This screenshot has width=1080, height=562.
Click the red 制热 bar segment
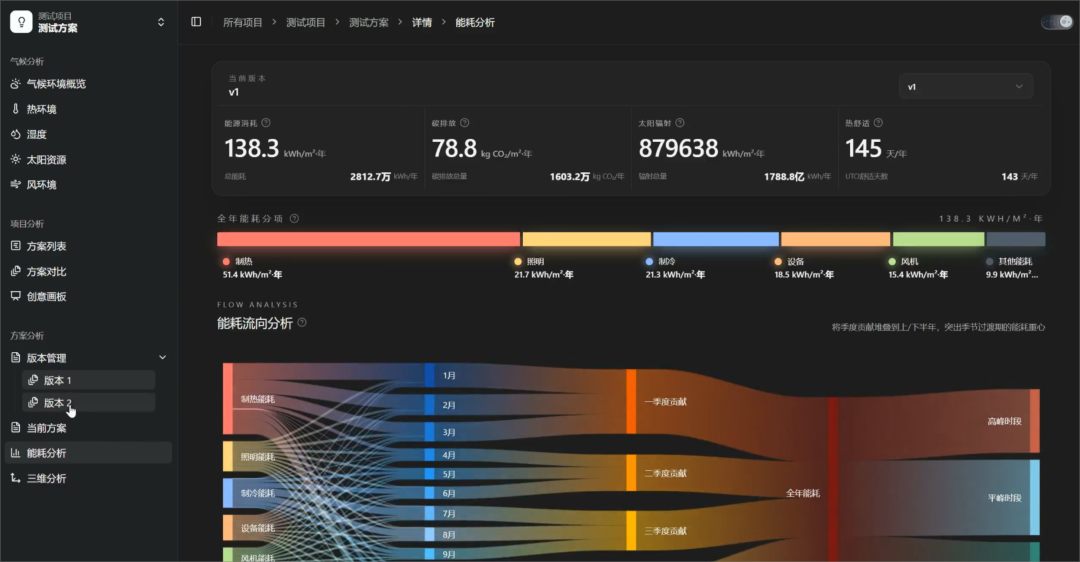pyautogui.click(x=368, y=239)
